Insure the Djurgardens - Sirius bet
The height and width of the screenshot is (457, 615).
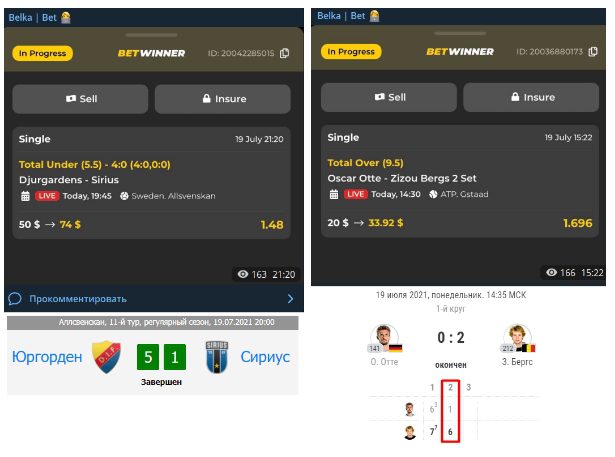pos(223,99)
